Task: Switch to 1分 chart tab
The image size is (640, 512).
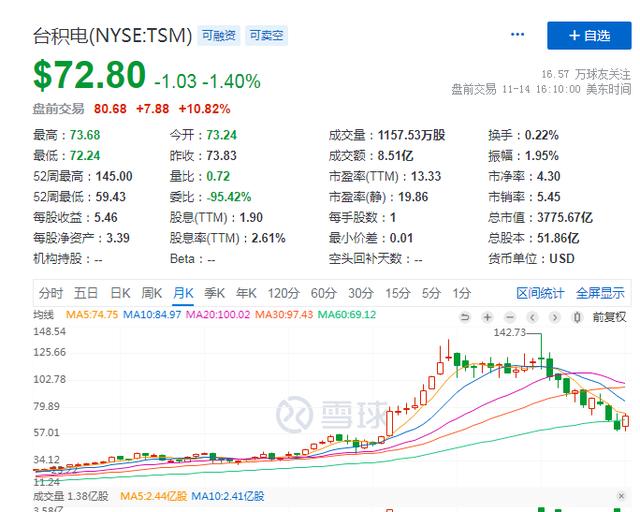Action: (462, 293)
